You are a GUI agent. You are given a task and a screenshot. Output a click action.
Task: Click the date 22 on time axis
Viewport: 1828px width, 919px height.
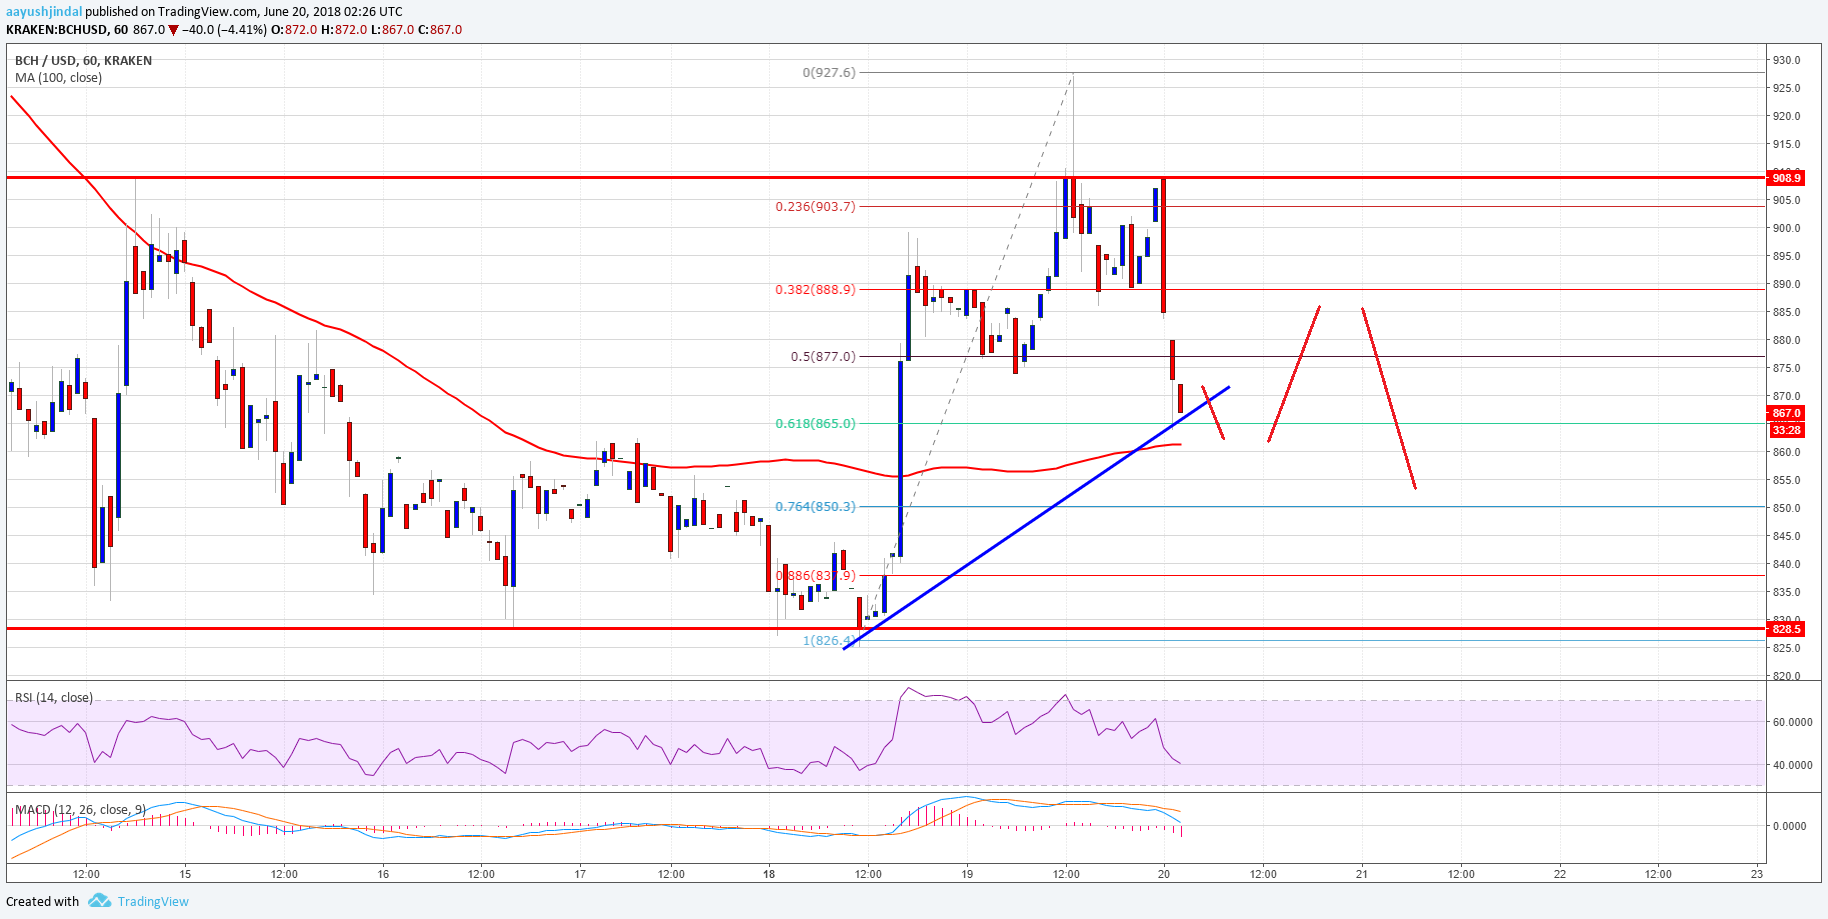[x=1559, y=874]
